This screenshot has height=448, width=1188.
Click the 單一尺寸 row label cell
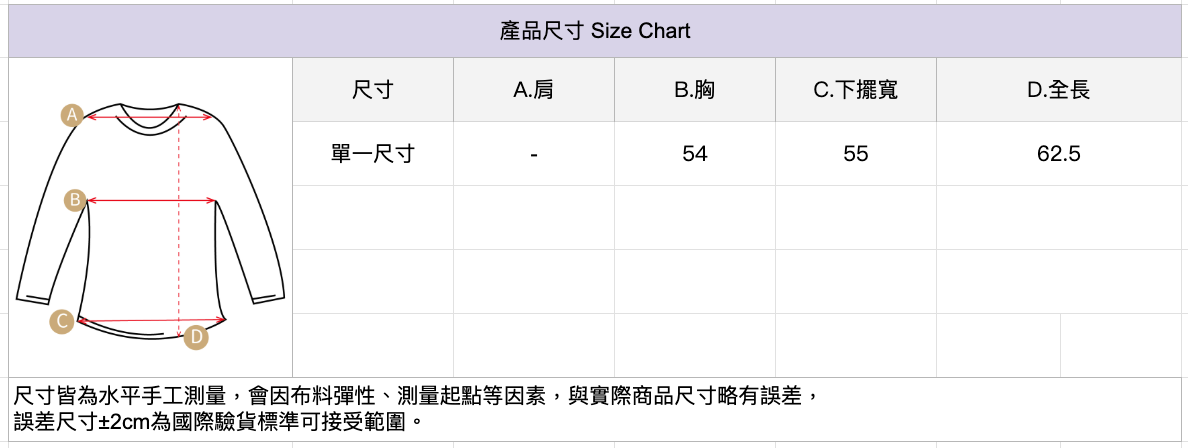(373, 154)
